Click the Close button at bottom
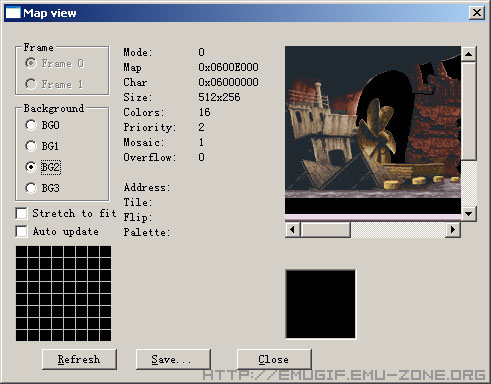This screenshot has width=491, height=384. (x=274, y=359)
